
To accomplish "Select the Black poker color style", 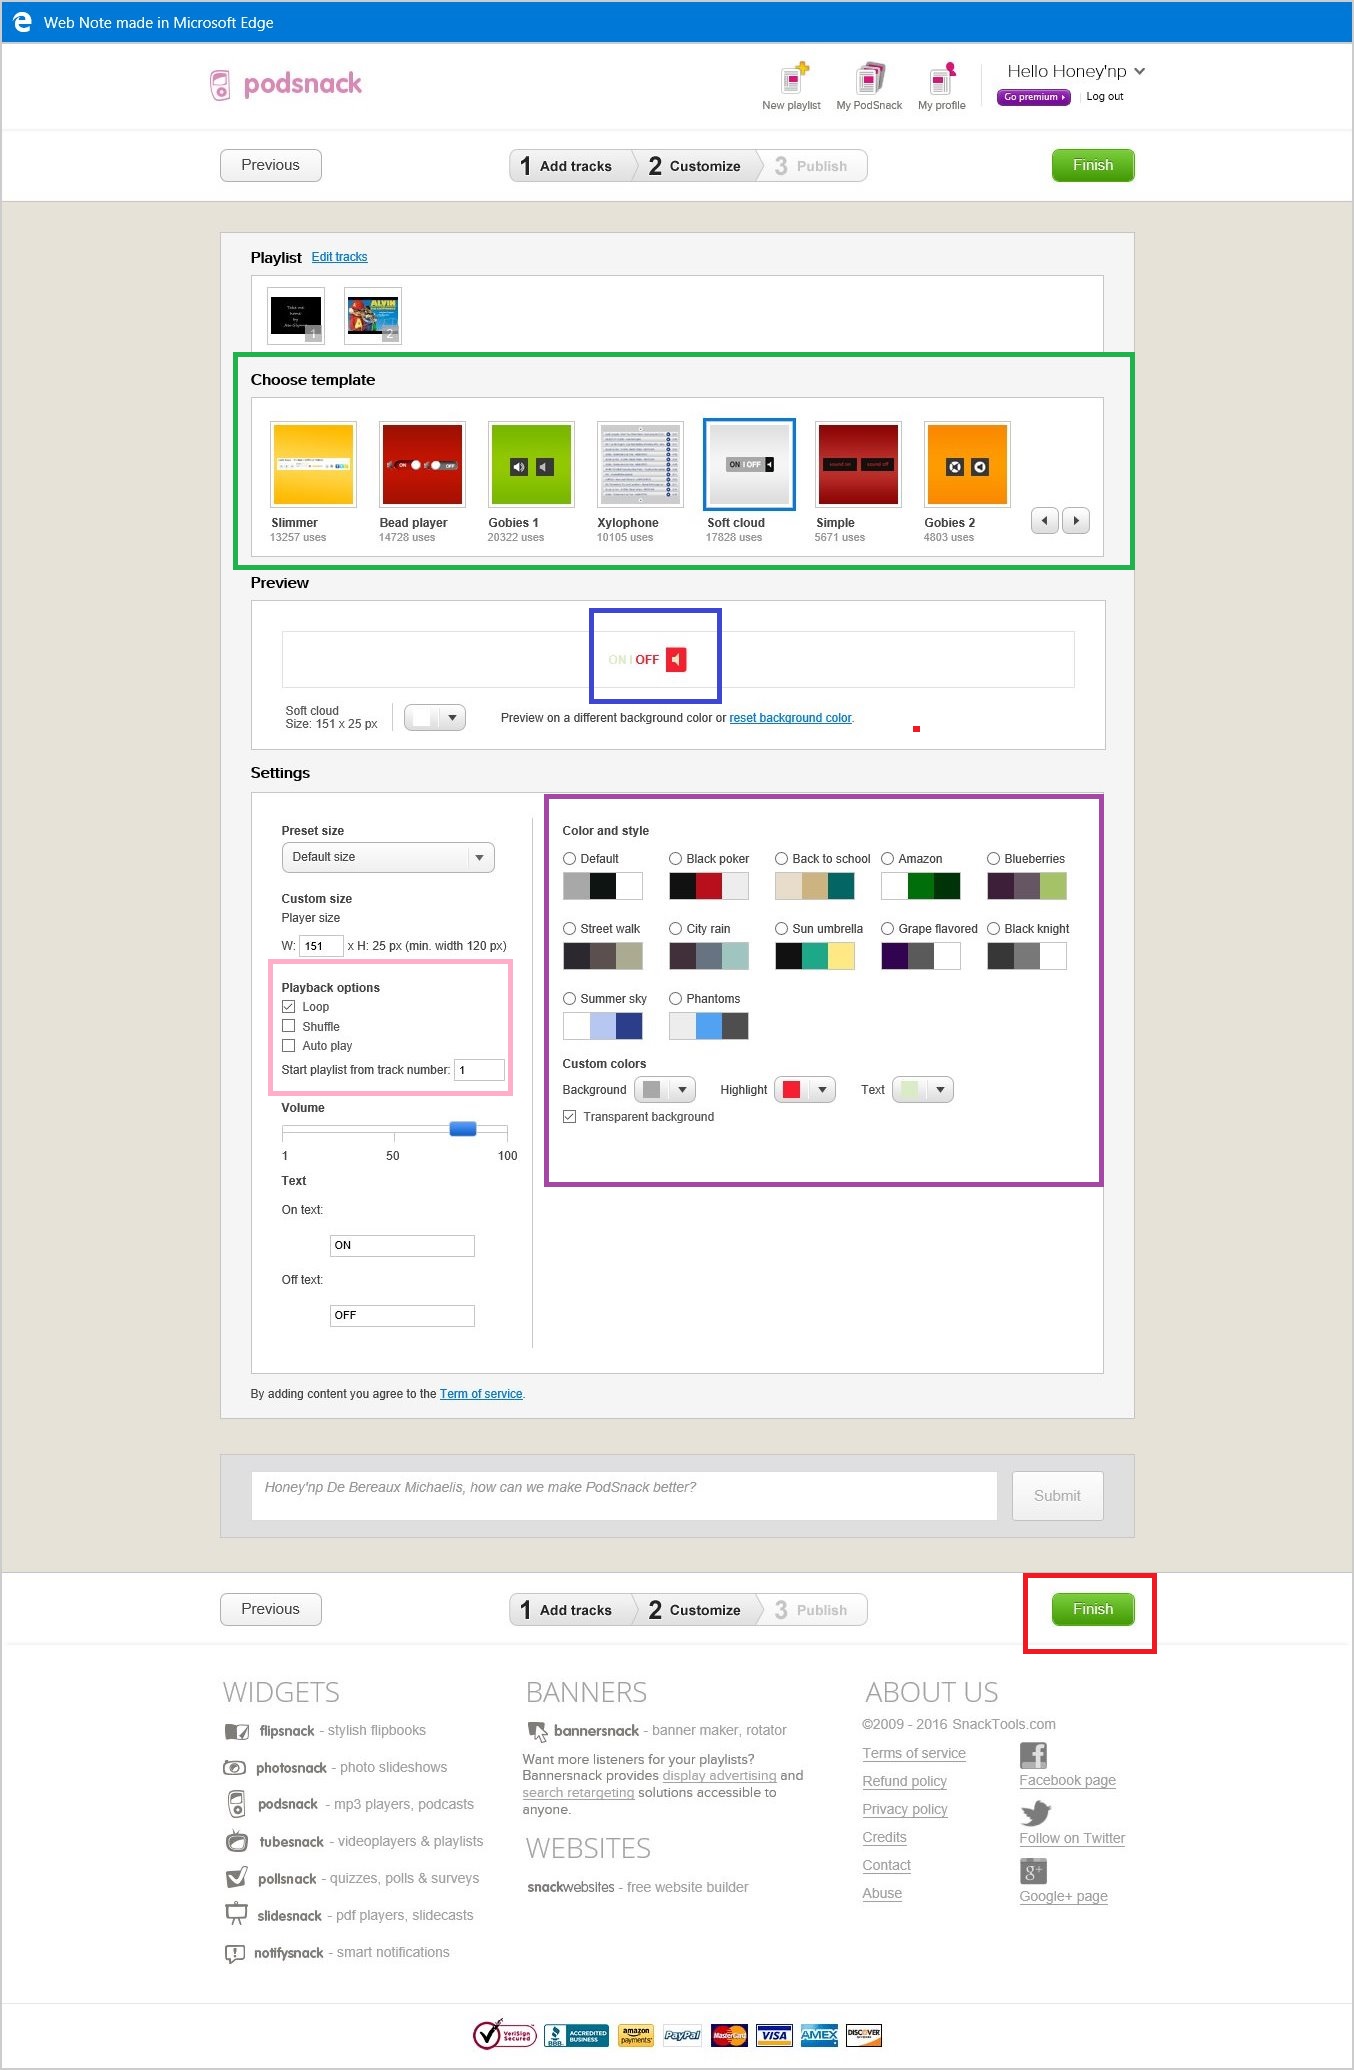I will pos(676,859).
